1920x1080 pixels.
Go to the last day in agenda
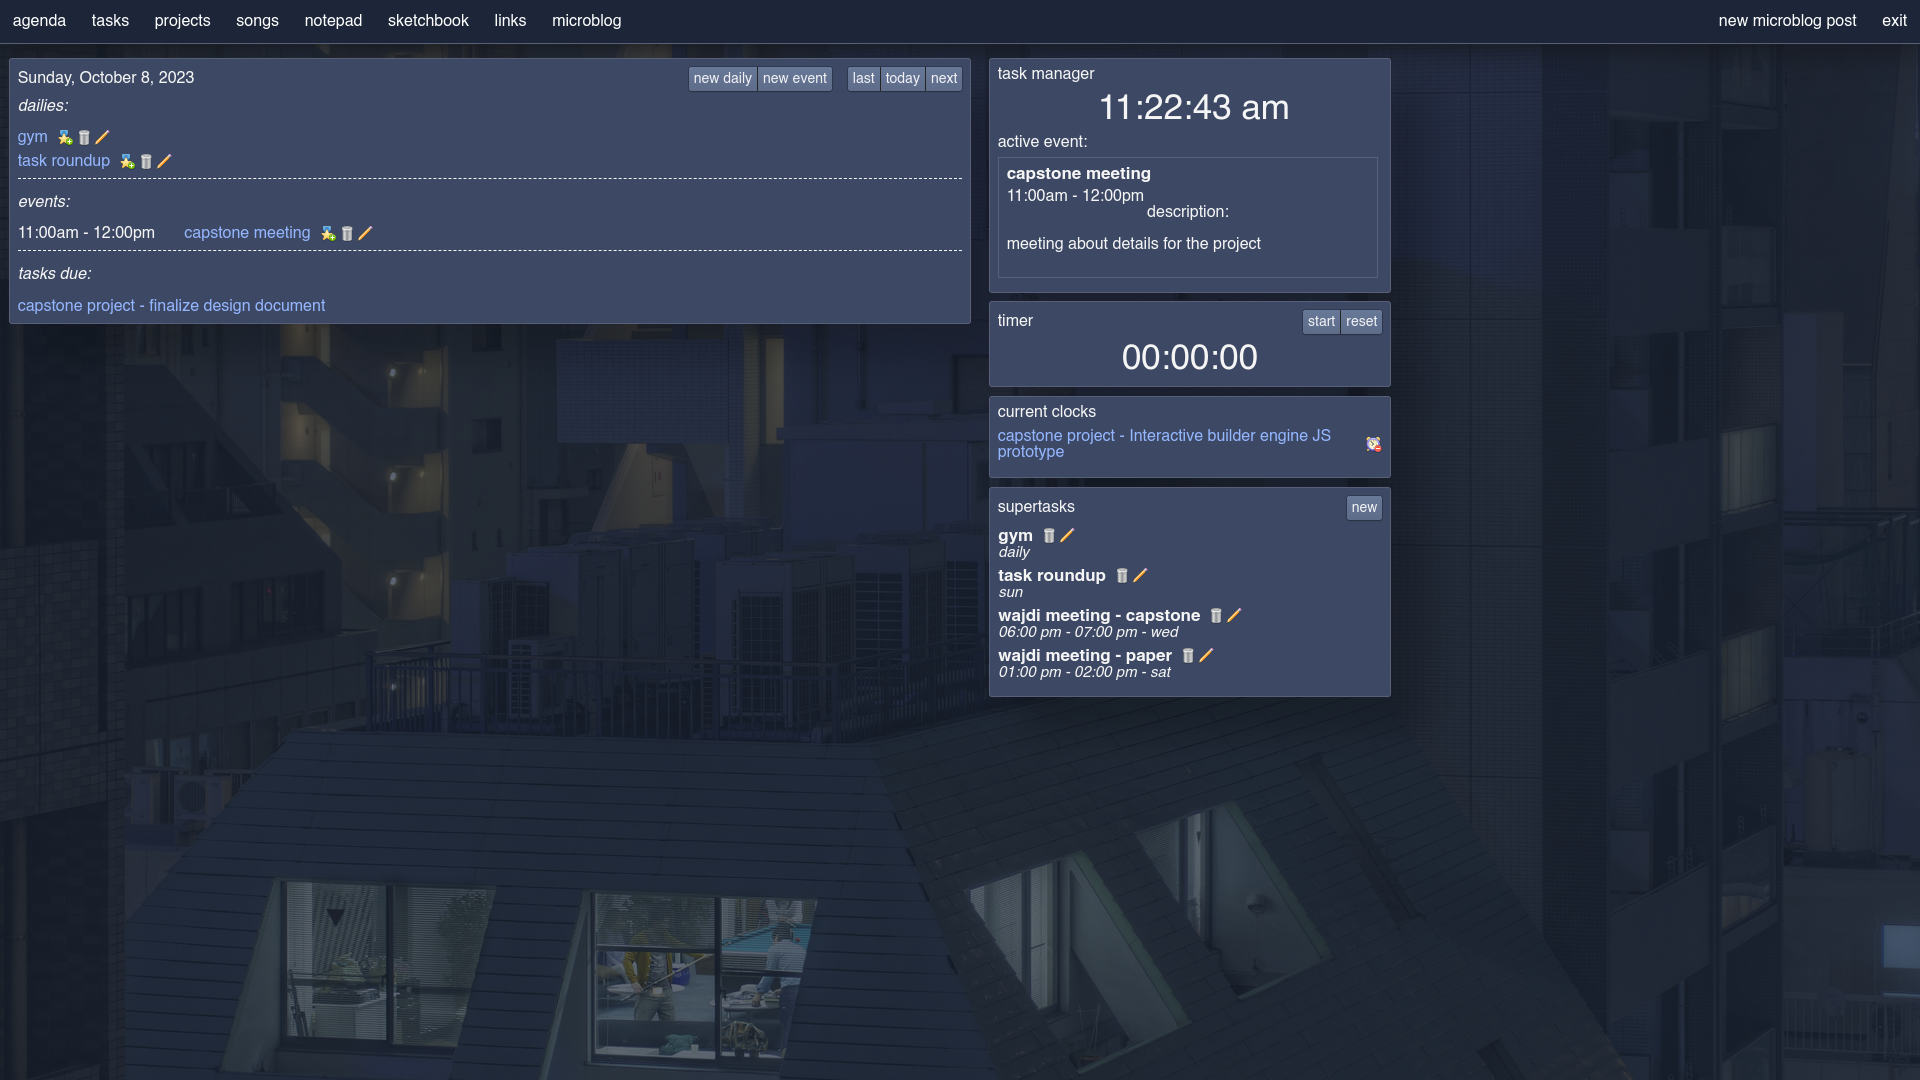[864, 79]
